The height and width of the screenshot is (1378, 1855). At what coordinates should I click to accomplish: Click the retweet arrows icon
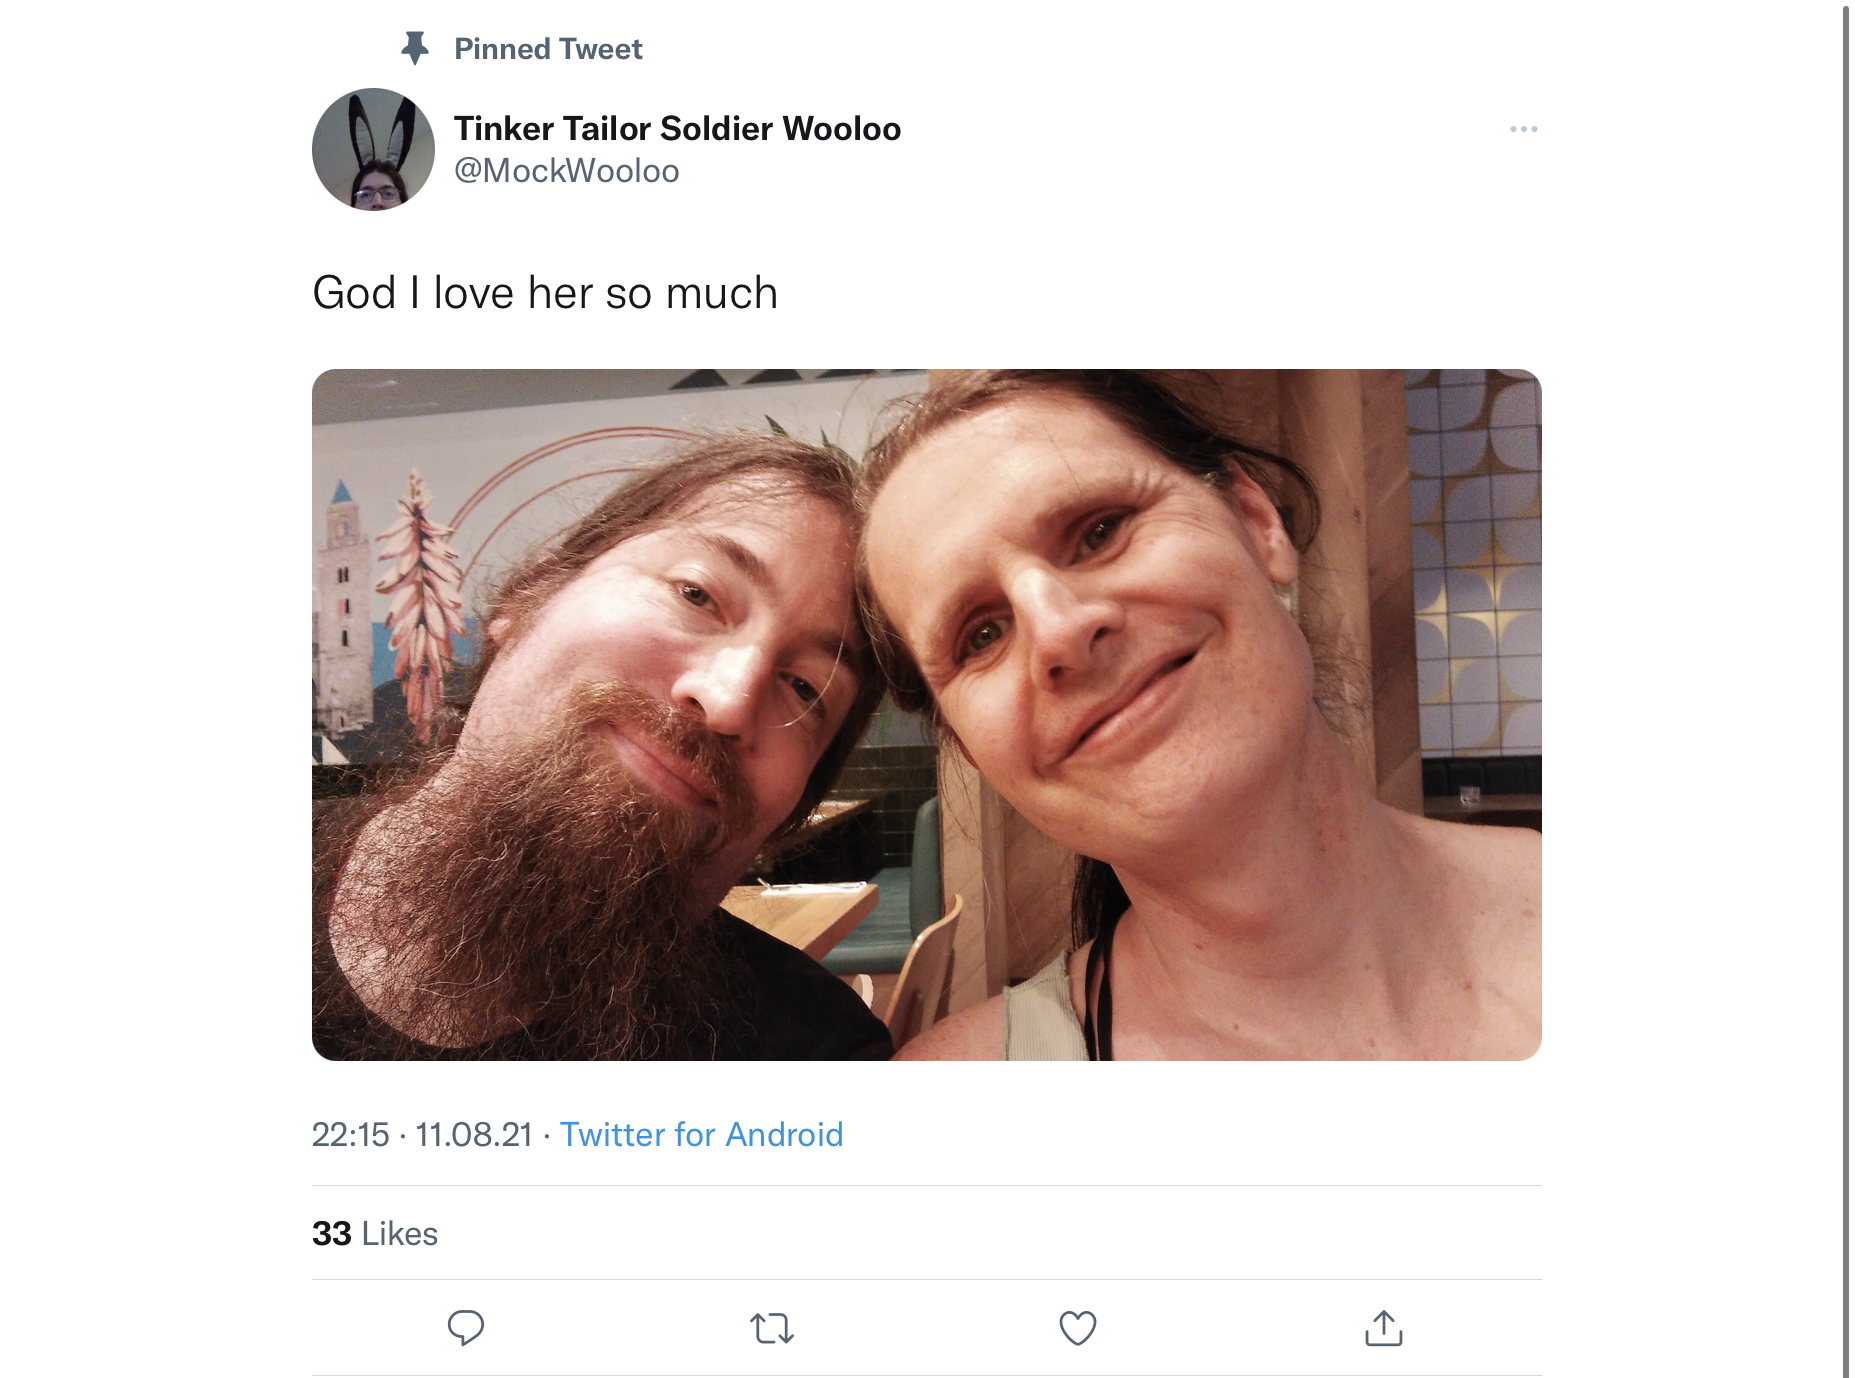pyautogui.click(x=771, y=1328)
